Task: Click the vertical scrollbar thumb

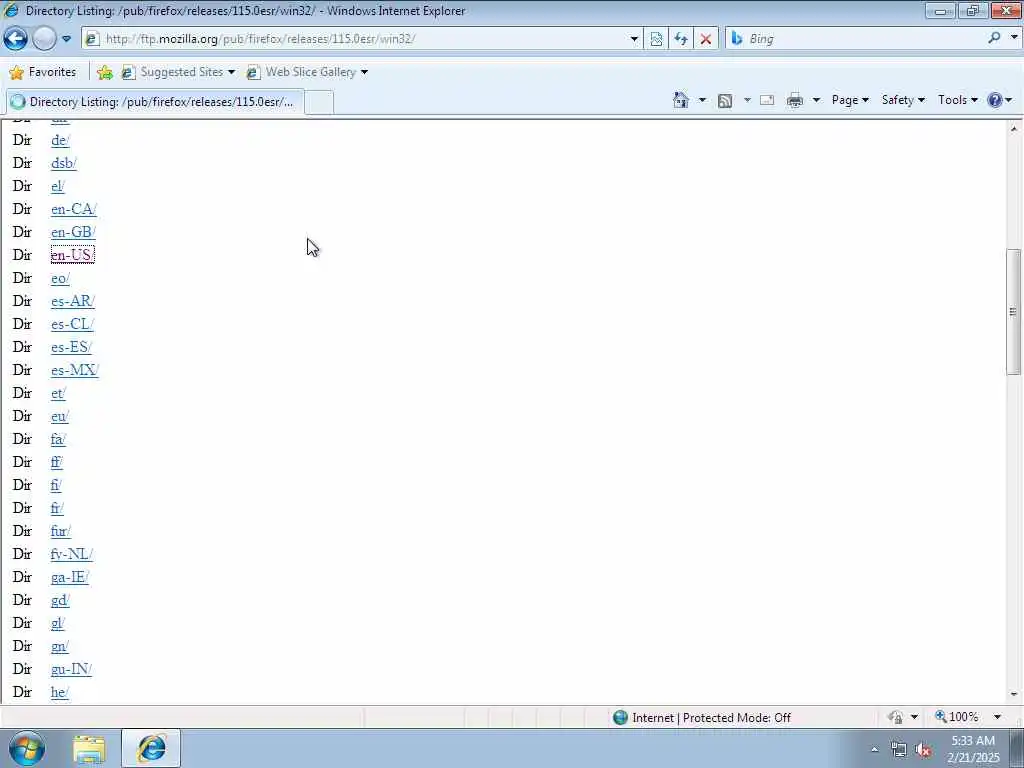Action: pyautogui.click(x=1014, y=312)
